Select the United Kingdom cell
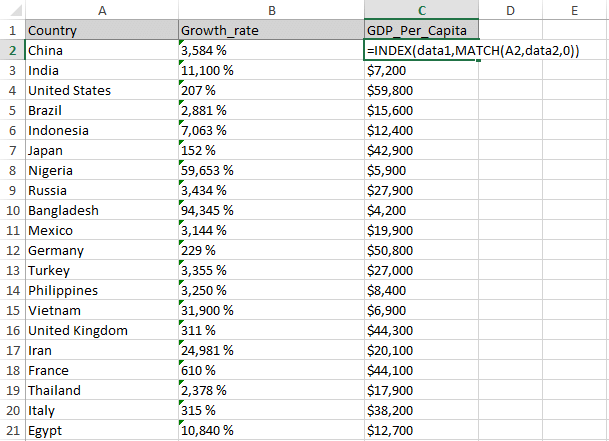 102,330
